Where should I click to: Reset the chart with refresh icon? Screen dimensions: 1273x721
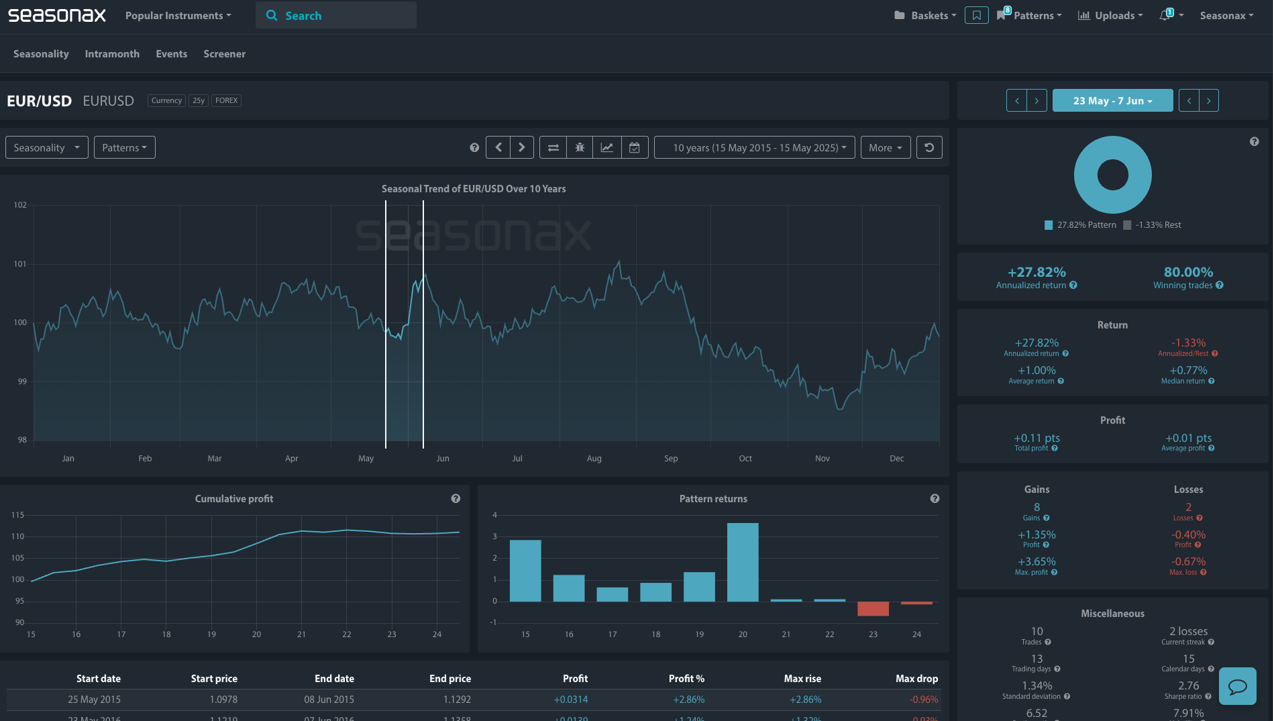pos(929,147)
